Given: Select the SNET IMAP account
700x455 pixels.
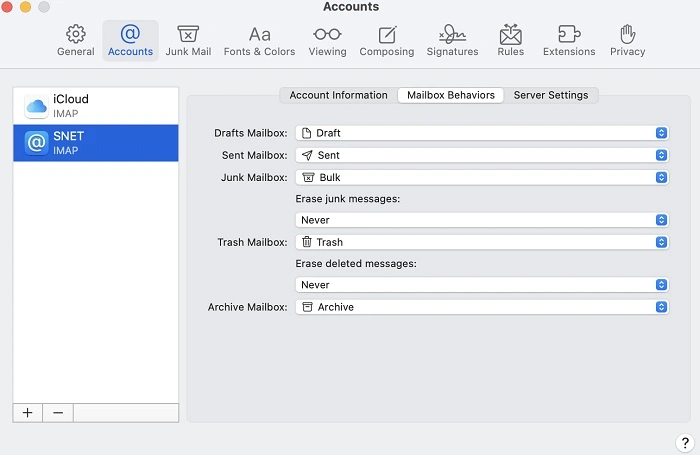Looking at the screenshot, I should [x=96, y=143].
